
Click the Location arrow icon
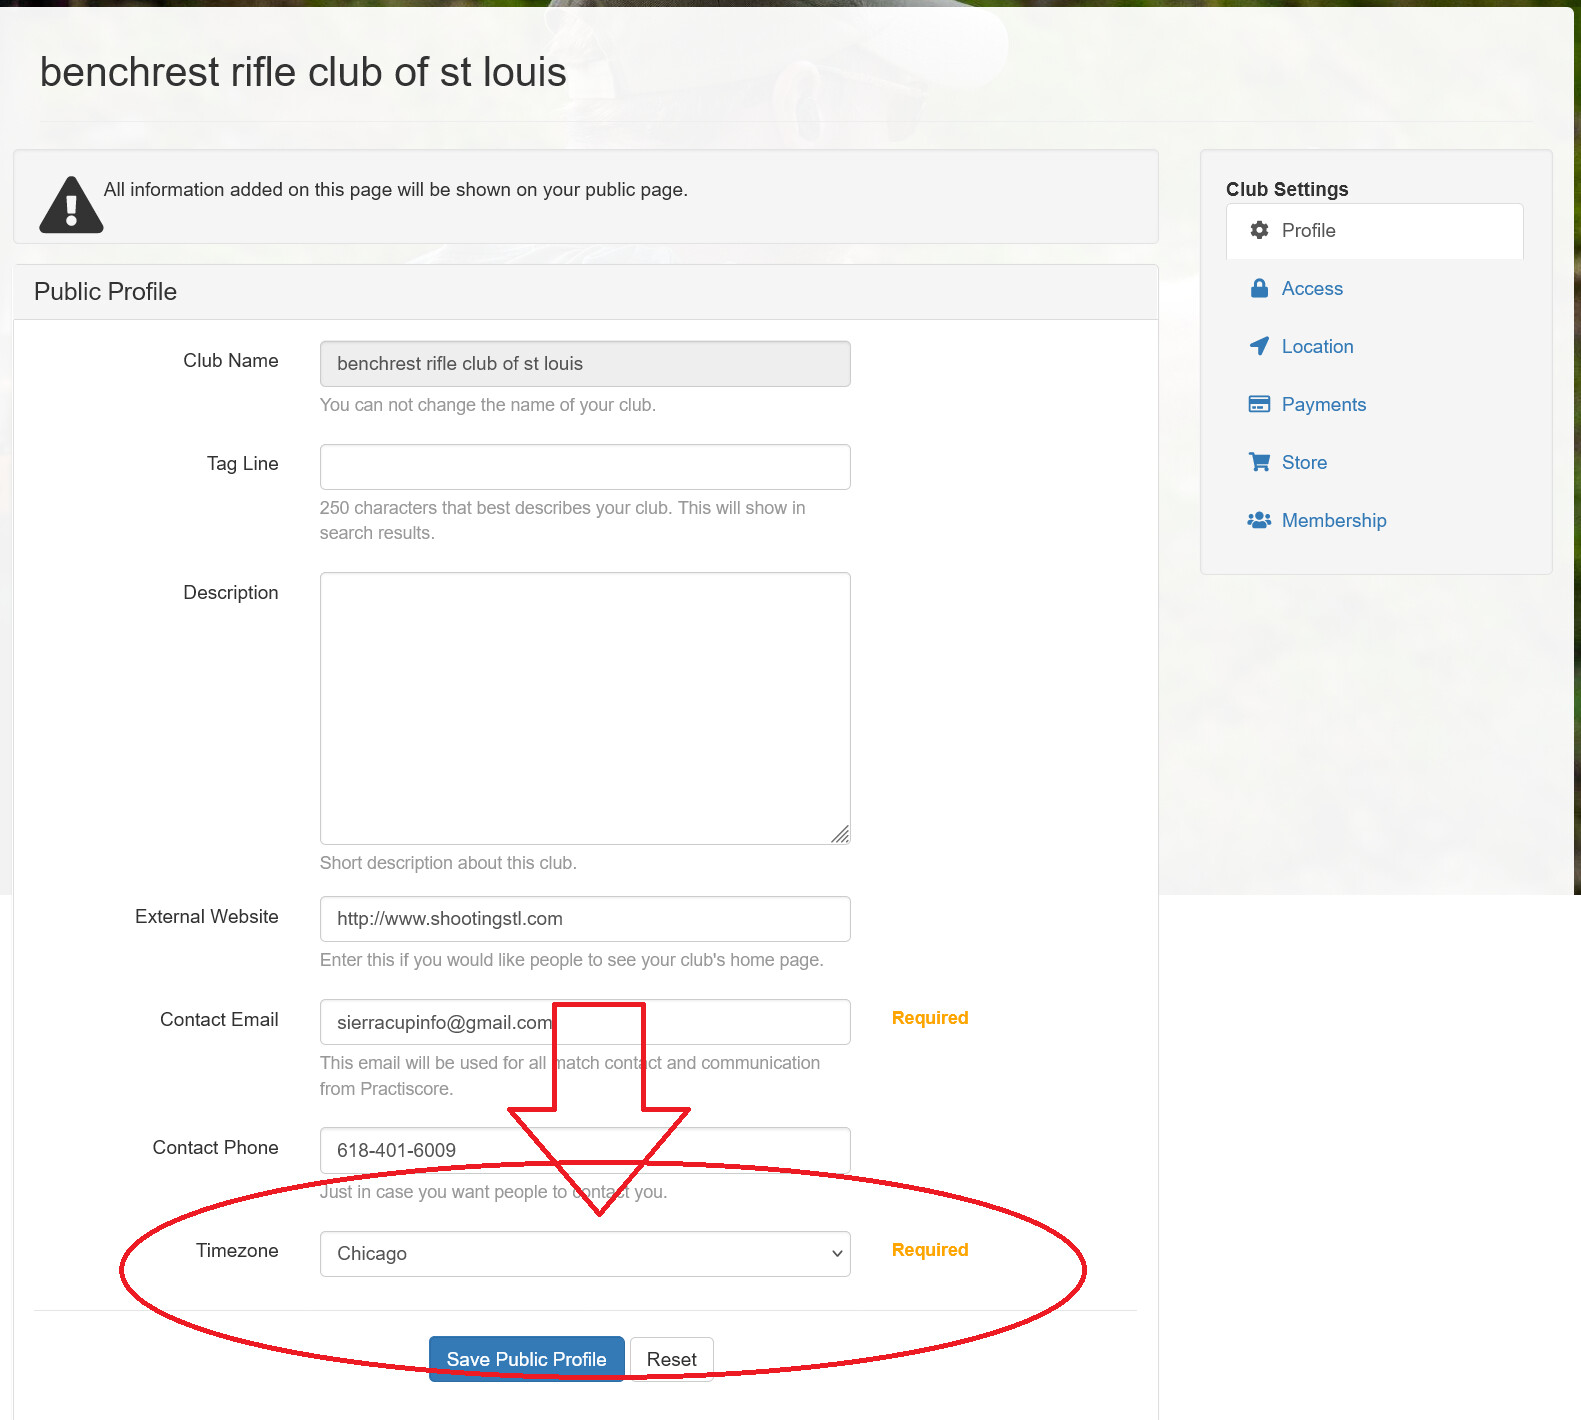1259,346
